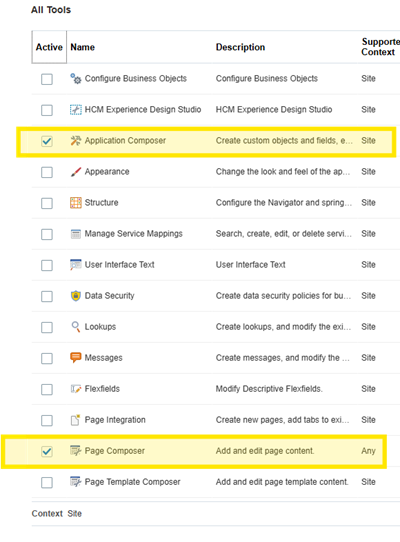Enable the Appearance tool checkbox
The height and width of the screenshot is (542, 400).
pos(47,172)
